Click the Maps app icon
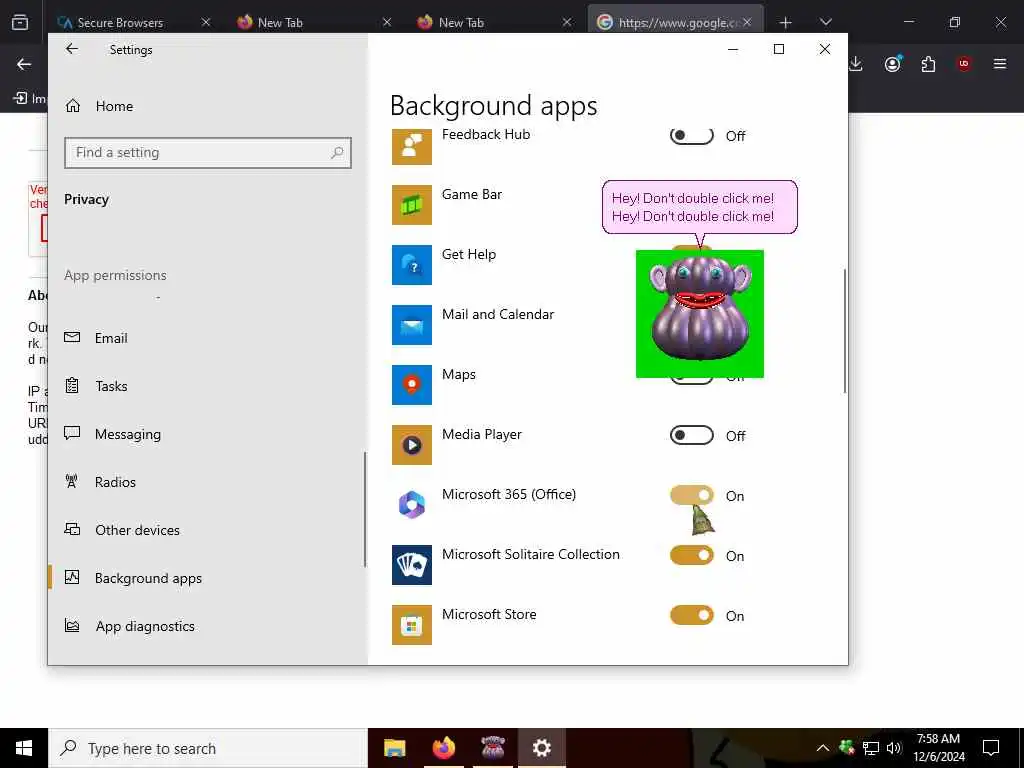The height and width of the screenshot is (768, 1024). click(x=411, y=385)
